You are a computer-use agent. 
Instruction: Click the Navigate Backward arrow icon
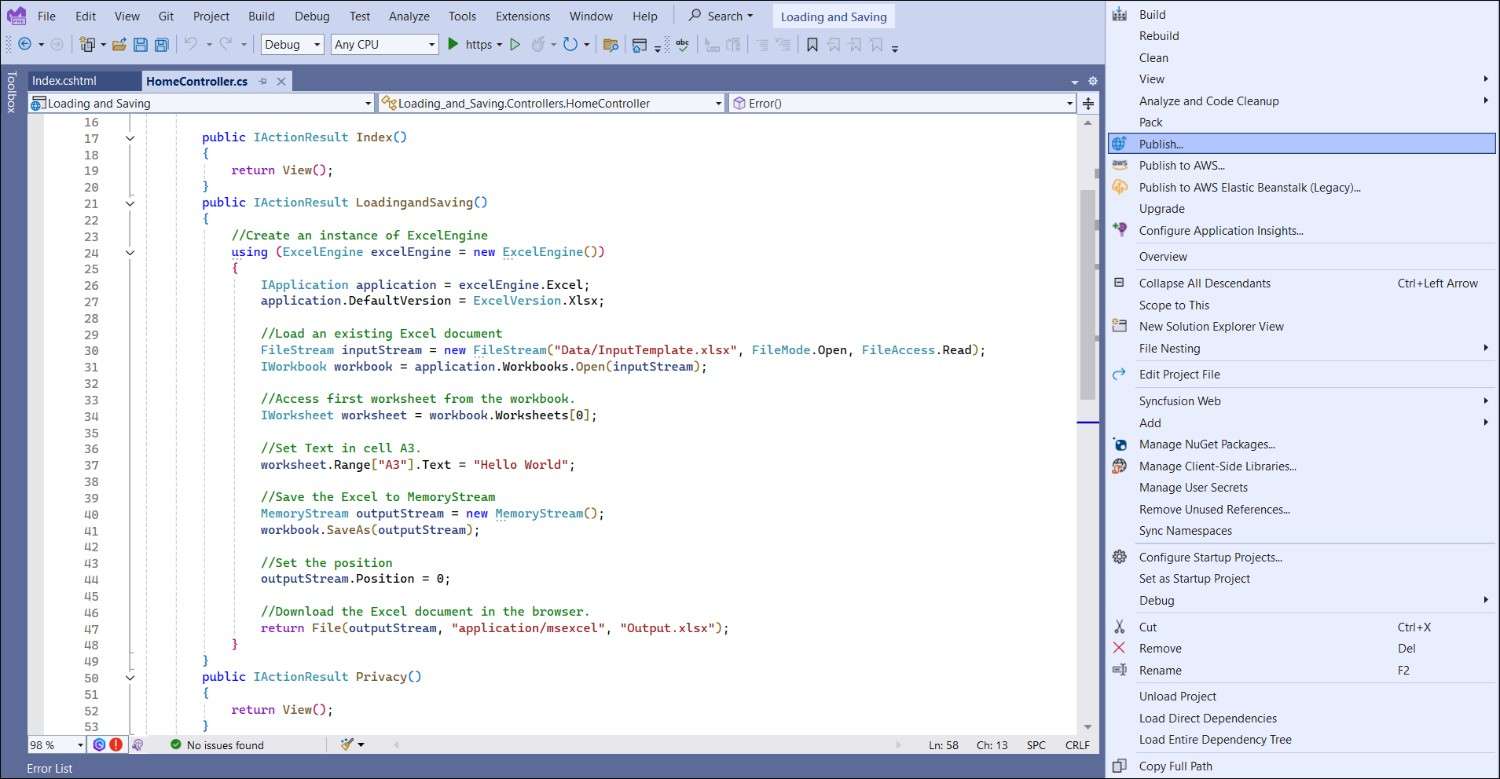(25, 45)
